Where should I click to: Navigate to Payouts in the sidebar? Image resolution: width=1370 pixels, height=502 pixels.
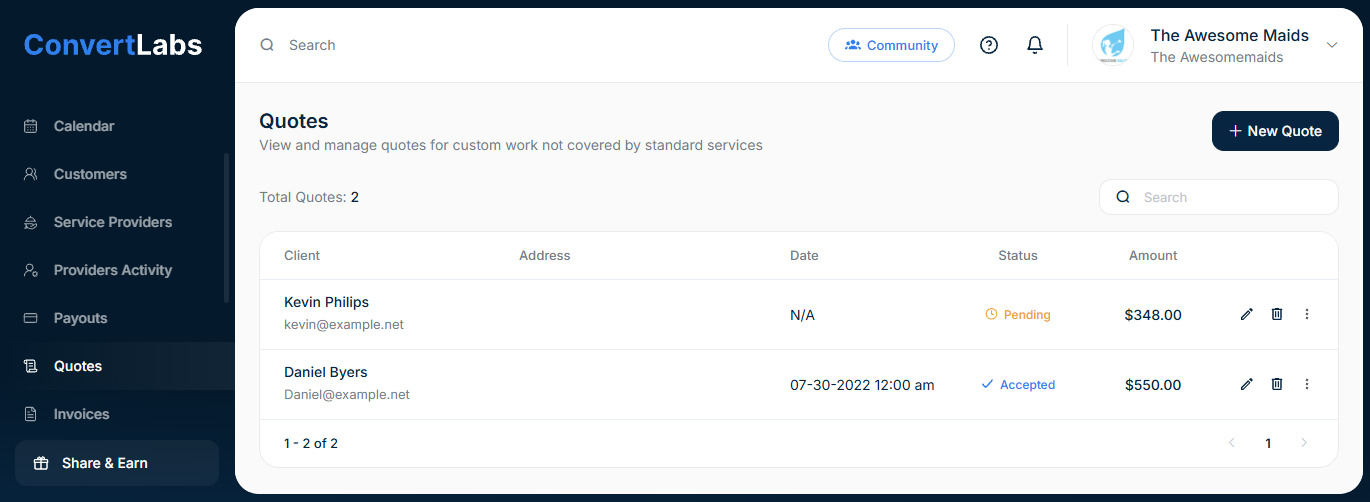[80, 318]
